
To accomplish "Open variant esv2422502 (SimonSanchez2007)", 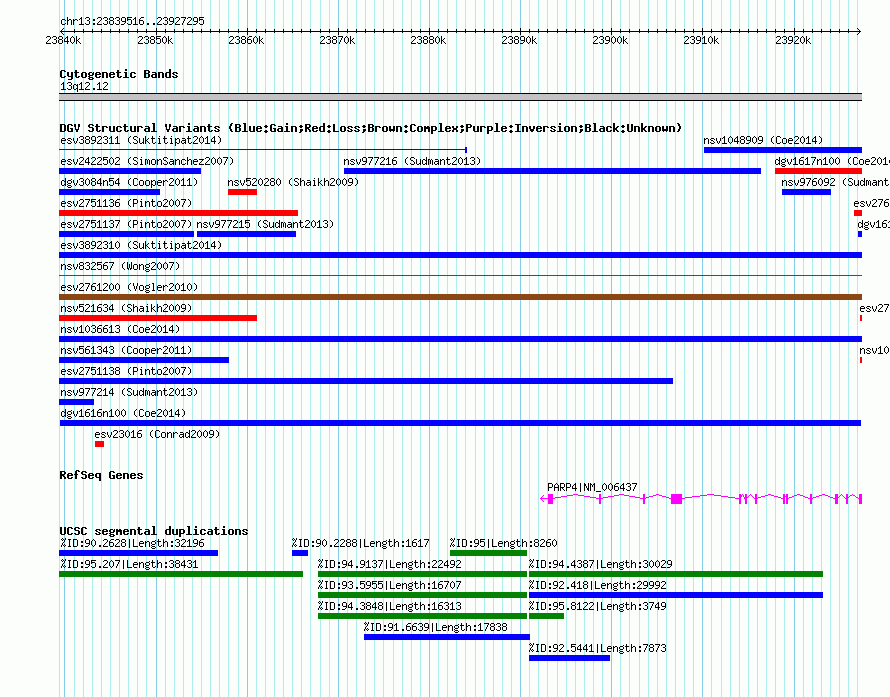I will coord(147,161).
